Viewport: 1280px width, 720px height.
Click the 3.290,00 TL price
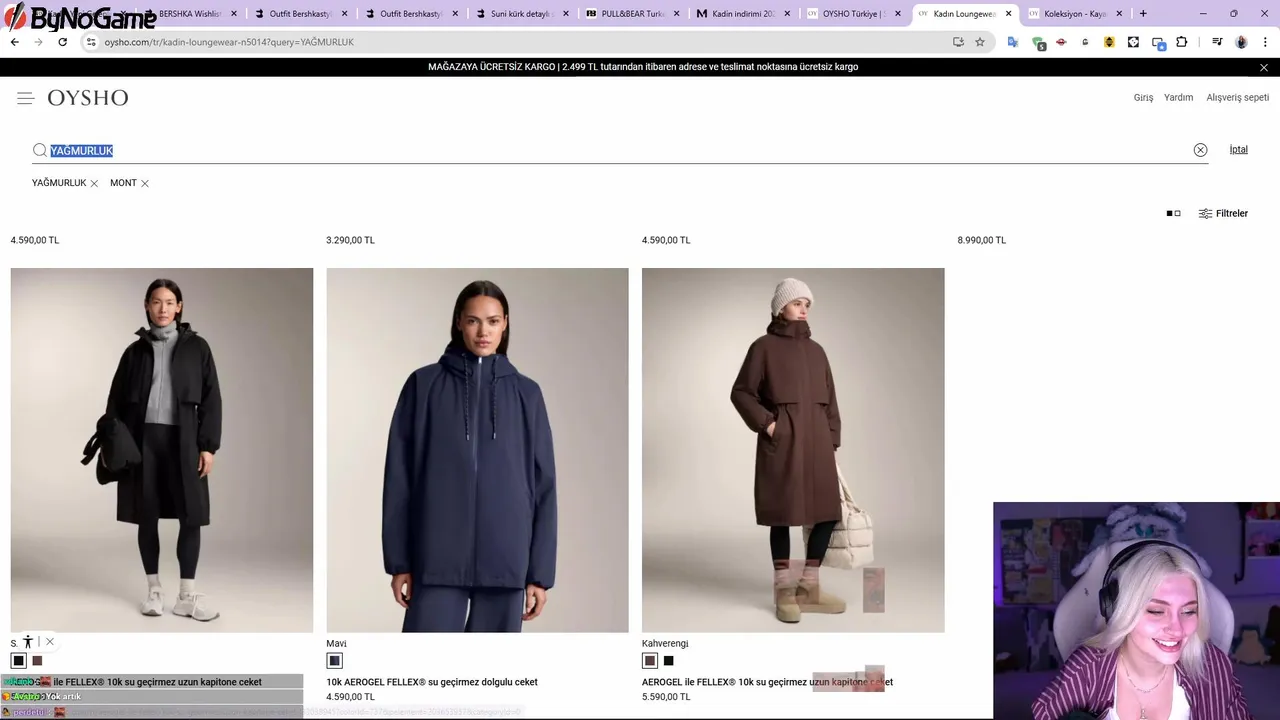(x=350, y=240)
